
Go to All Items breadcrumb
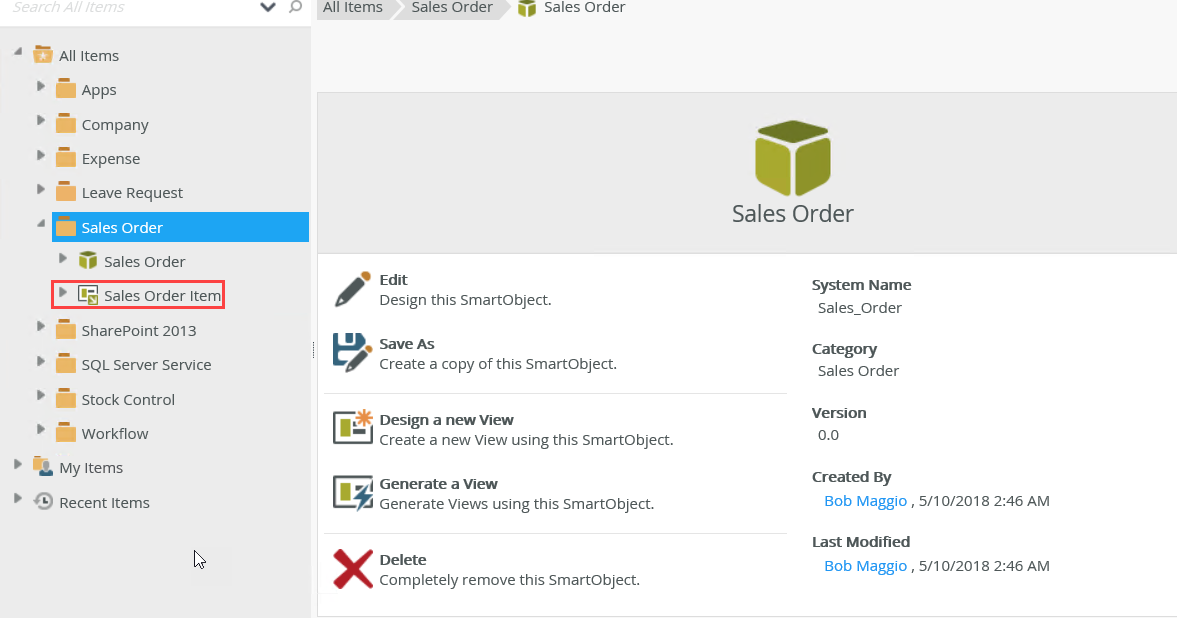point(352,8)
